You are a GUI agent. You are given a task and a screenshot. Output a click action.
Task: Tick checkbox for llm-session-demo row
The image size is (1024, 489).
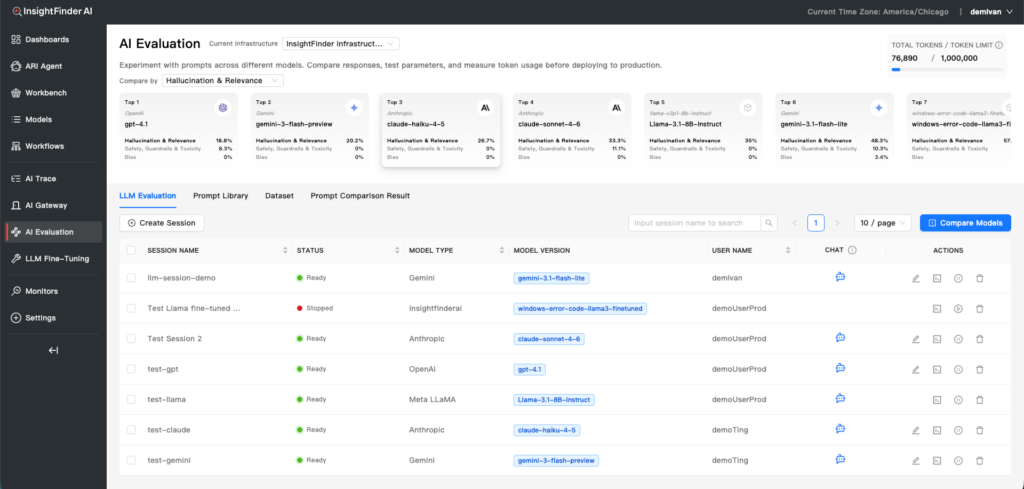[x=132, y=277]
